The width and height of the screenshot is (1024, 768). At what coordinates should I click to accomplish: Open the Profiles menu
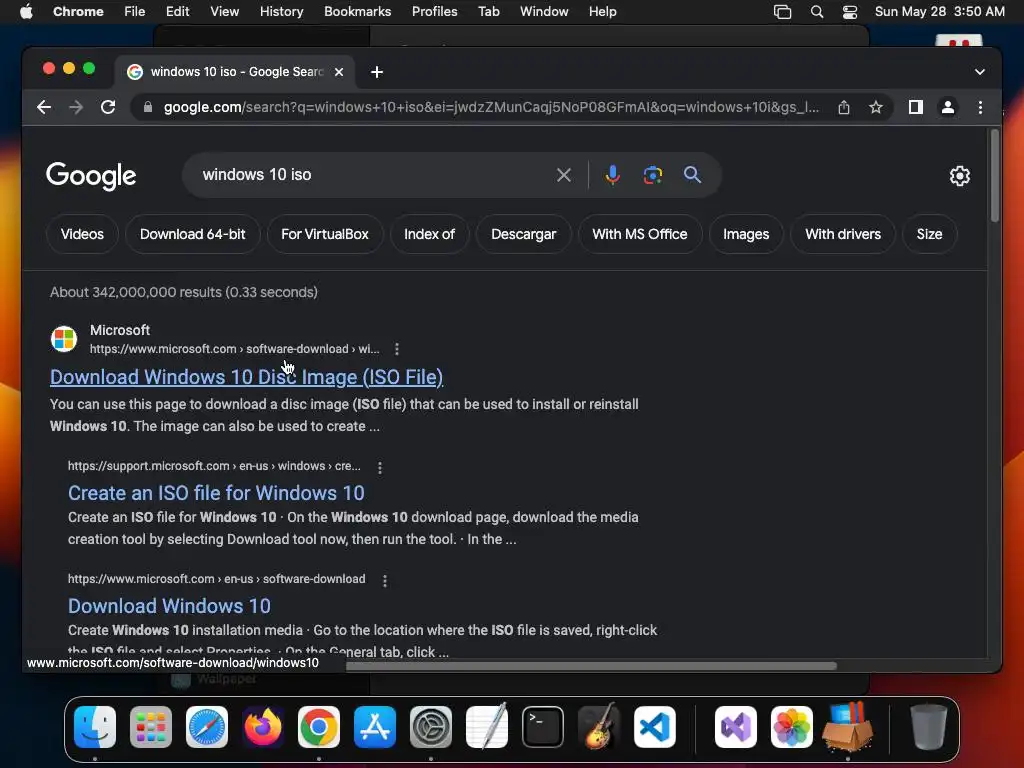pos(434,12)
